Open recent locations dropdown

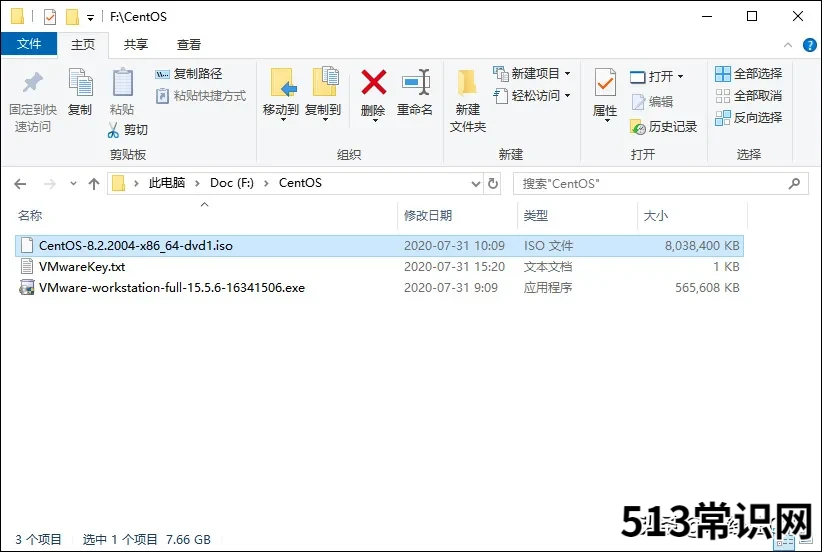[73, 184]
